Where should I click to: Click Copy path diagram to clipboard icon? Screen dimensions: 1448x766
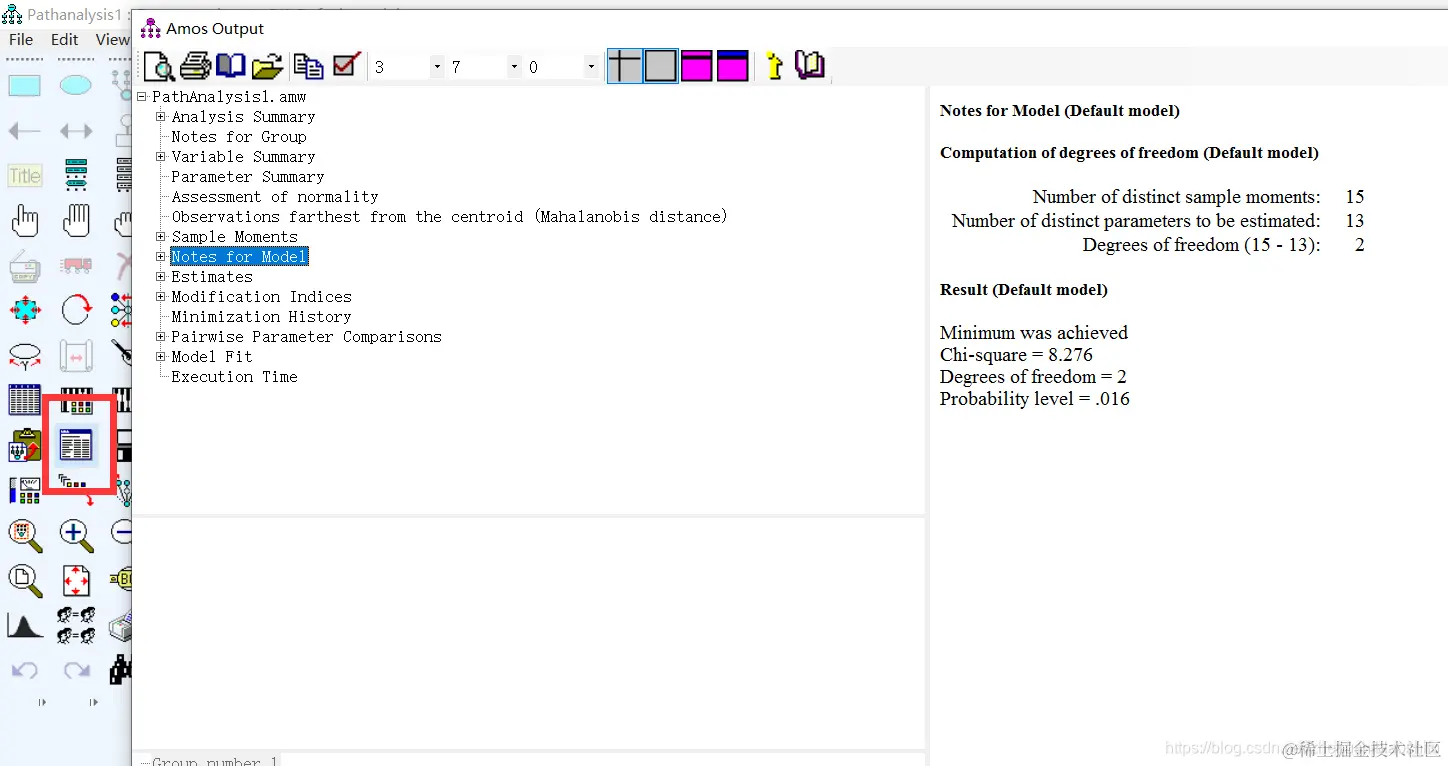coord(25,445)
